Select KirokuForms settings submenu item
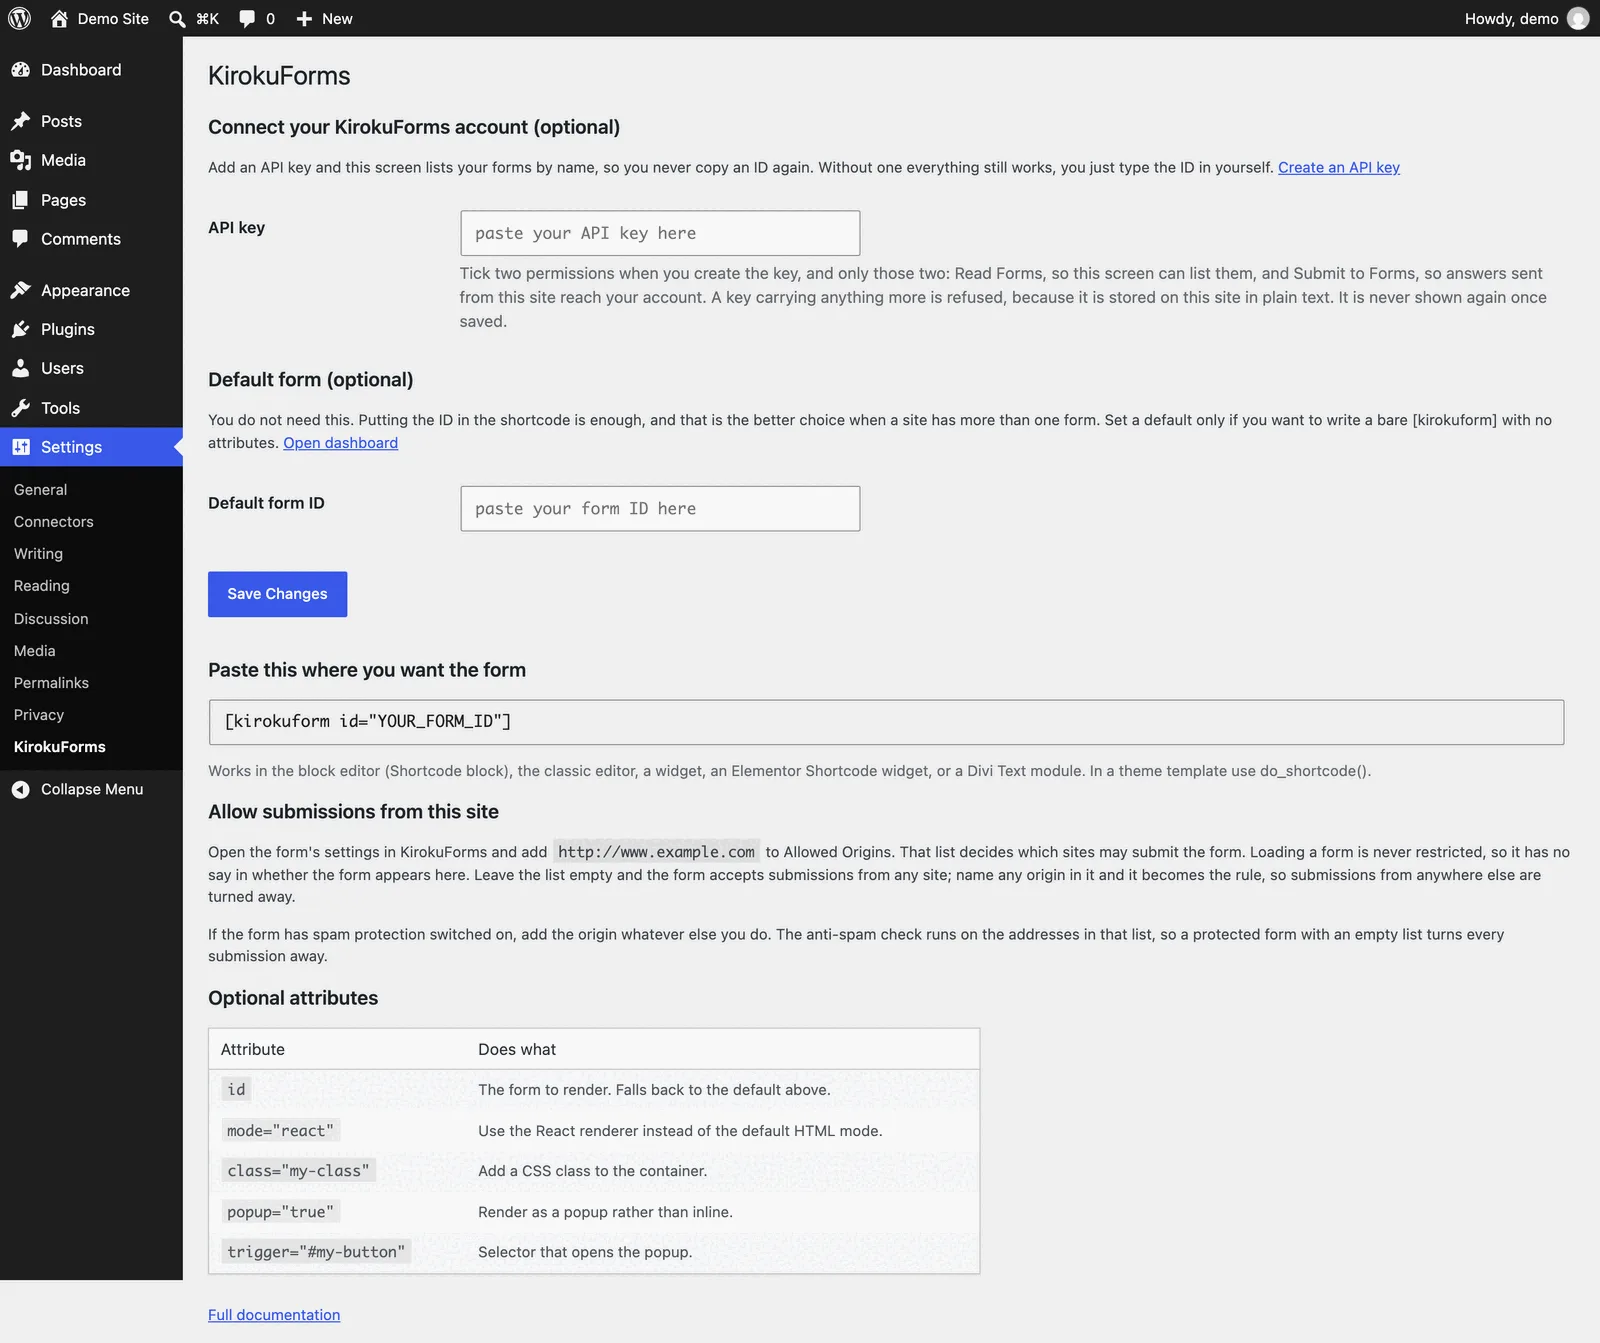This screenshot has width=1600, height=1343. click(60, 747)
